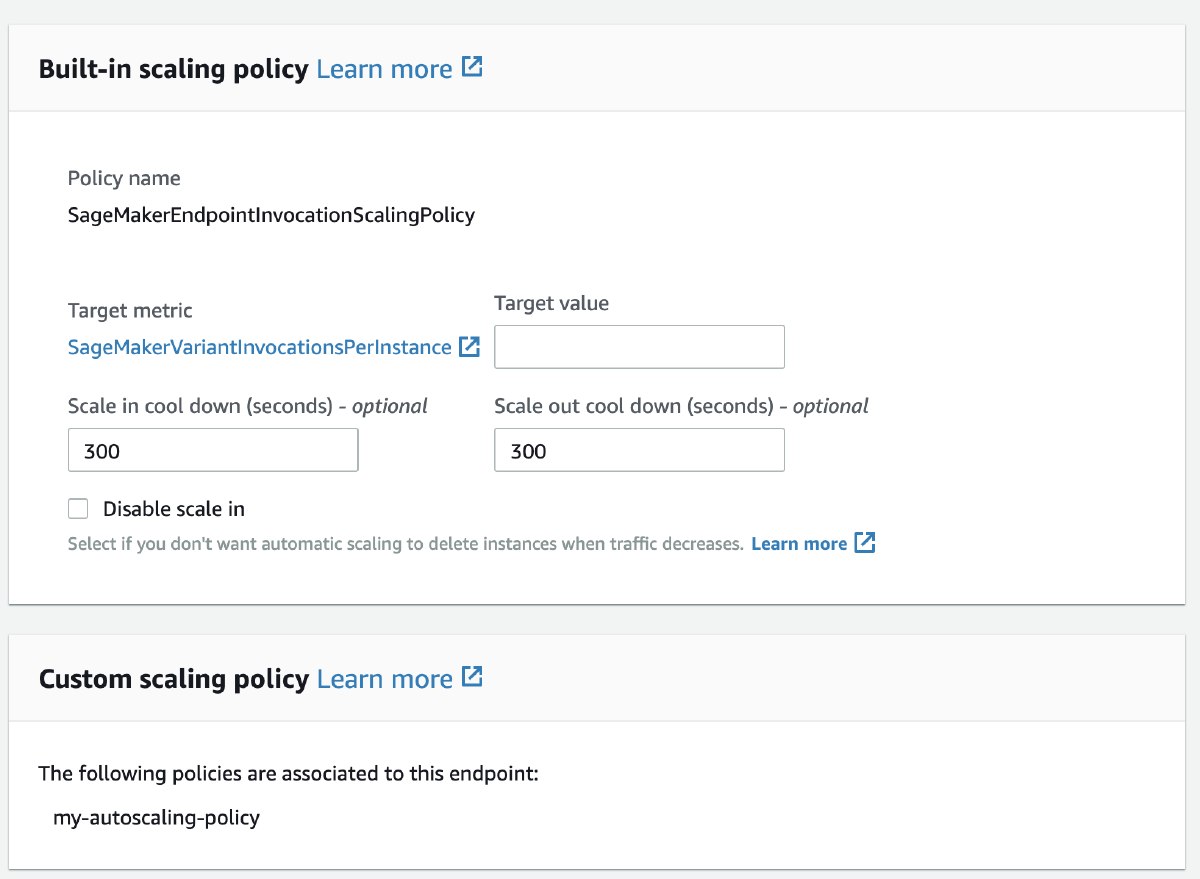Click the Scale out cool down field

(x=639, y=450)
